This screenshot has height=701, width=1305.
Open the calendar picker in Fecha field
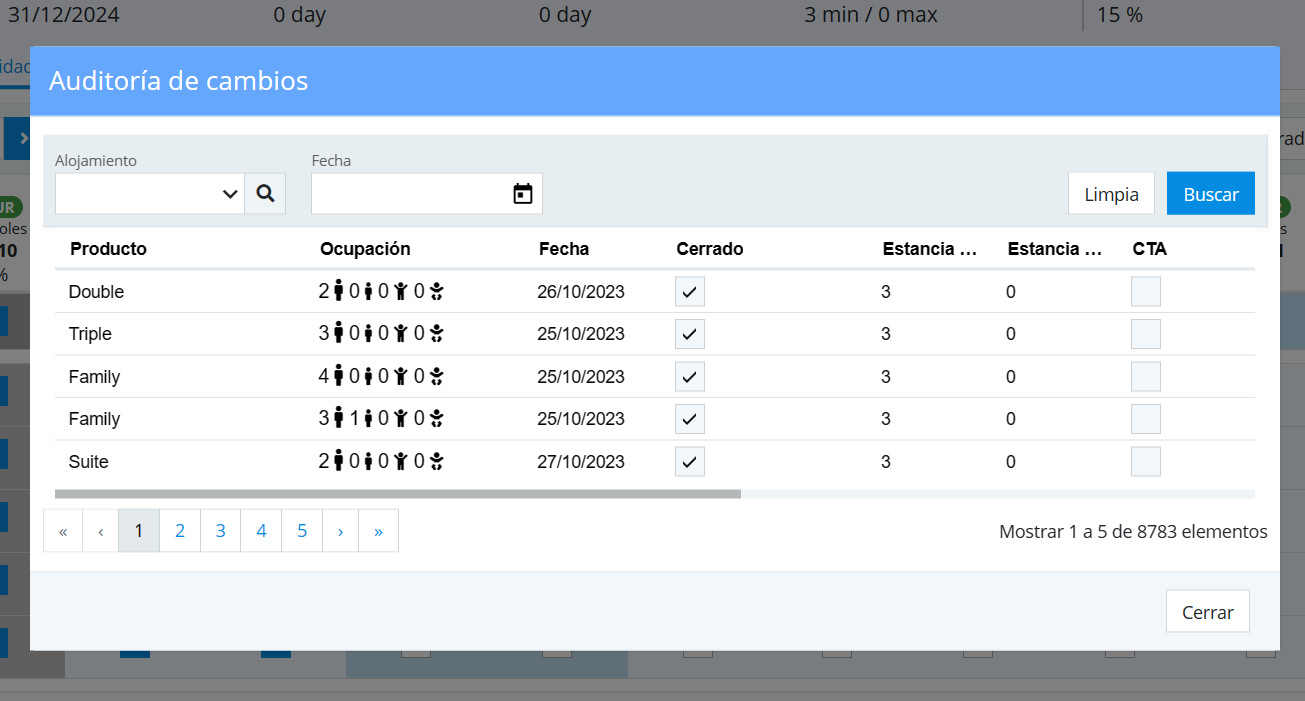(x=522, y=194)
